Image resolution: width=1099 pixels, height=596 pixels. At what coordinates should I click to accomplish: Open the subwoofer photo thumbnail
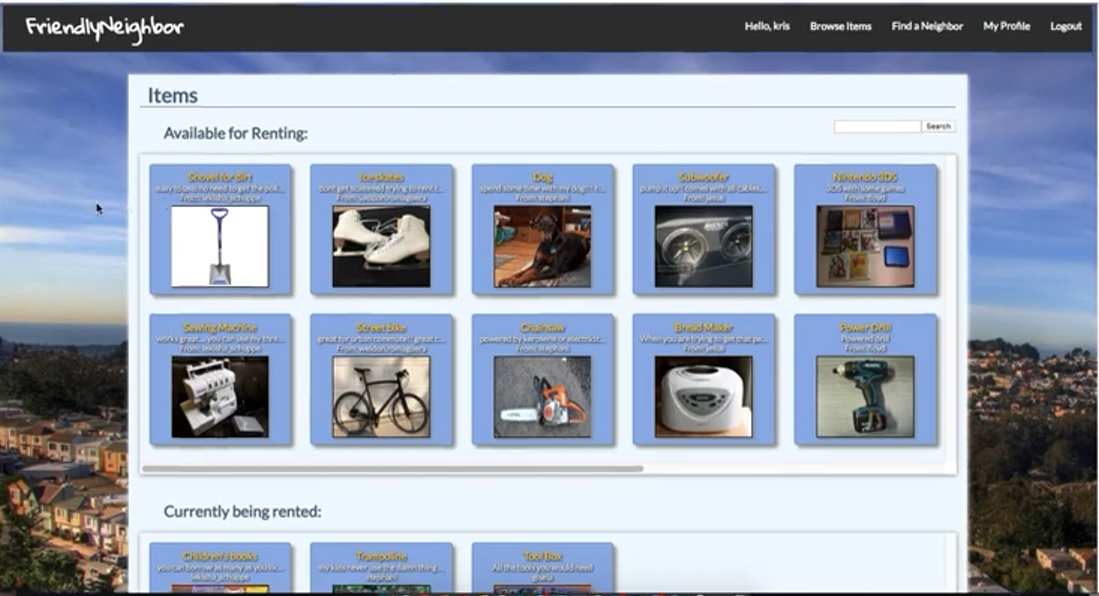[704, 246]
